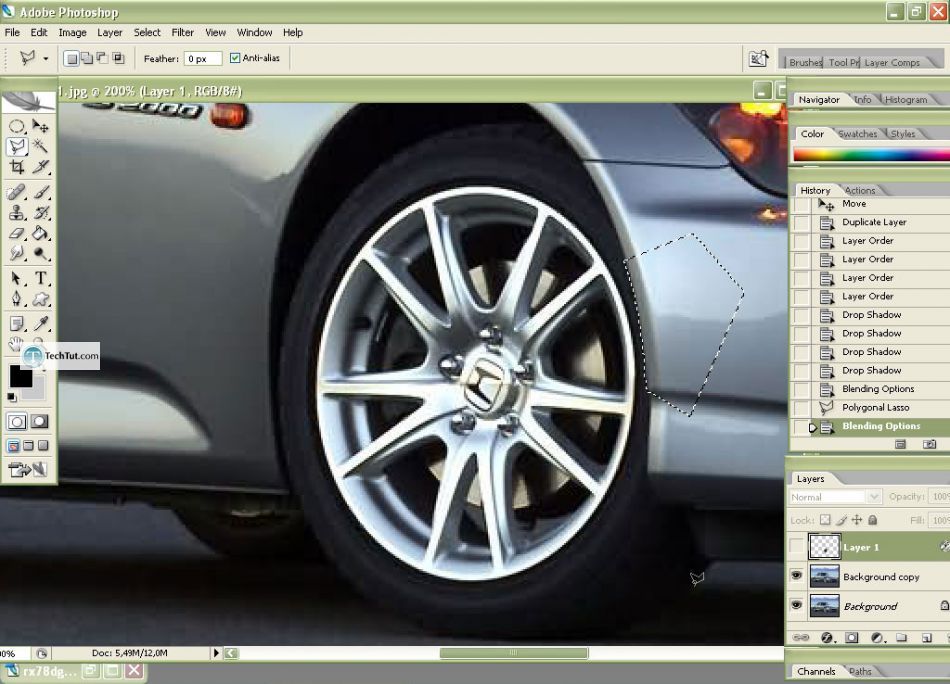Switch to the Actions tab

pyautogui.click(x=860, y=190)
